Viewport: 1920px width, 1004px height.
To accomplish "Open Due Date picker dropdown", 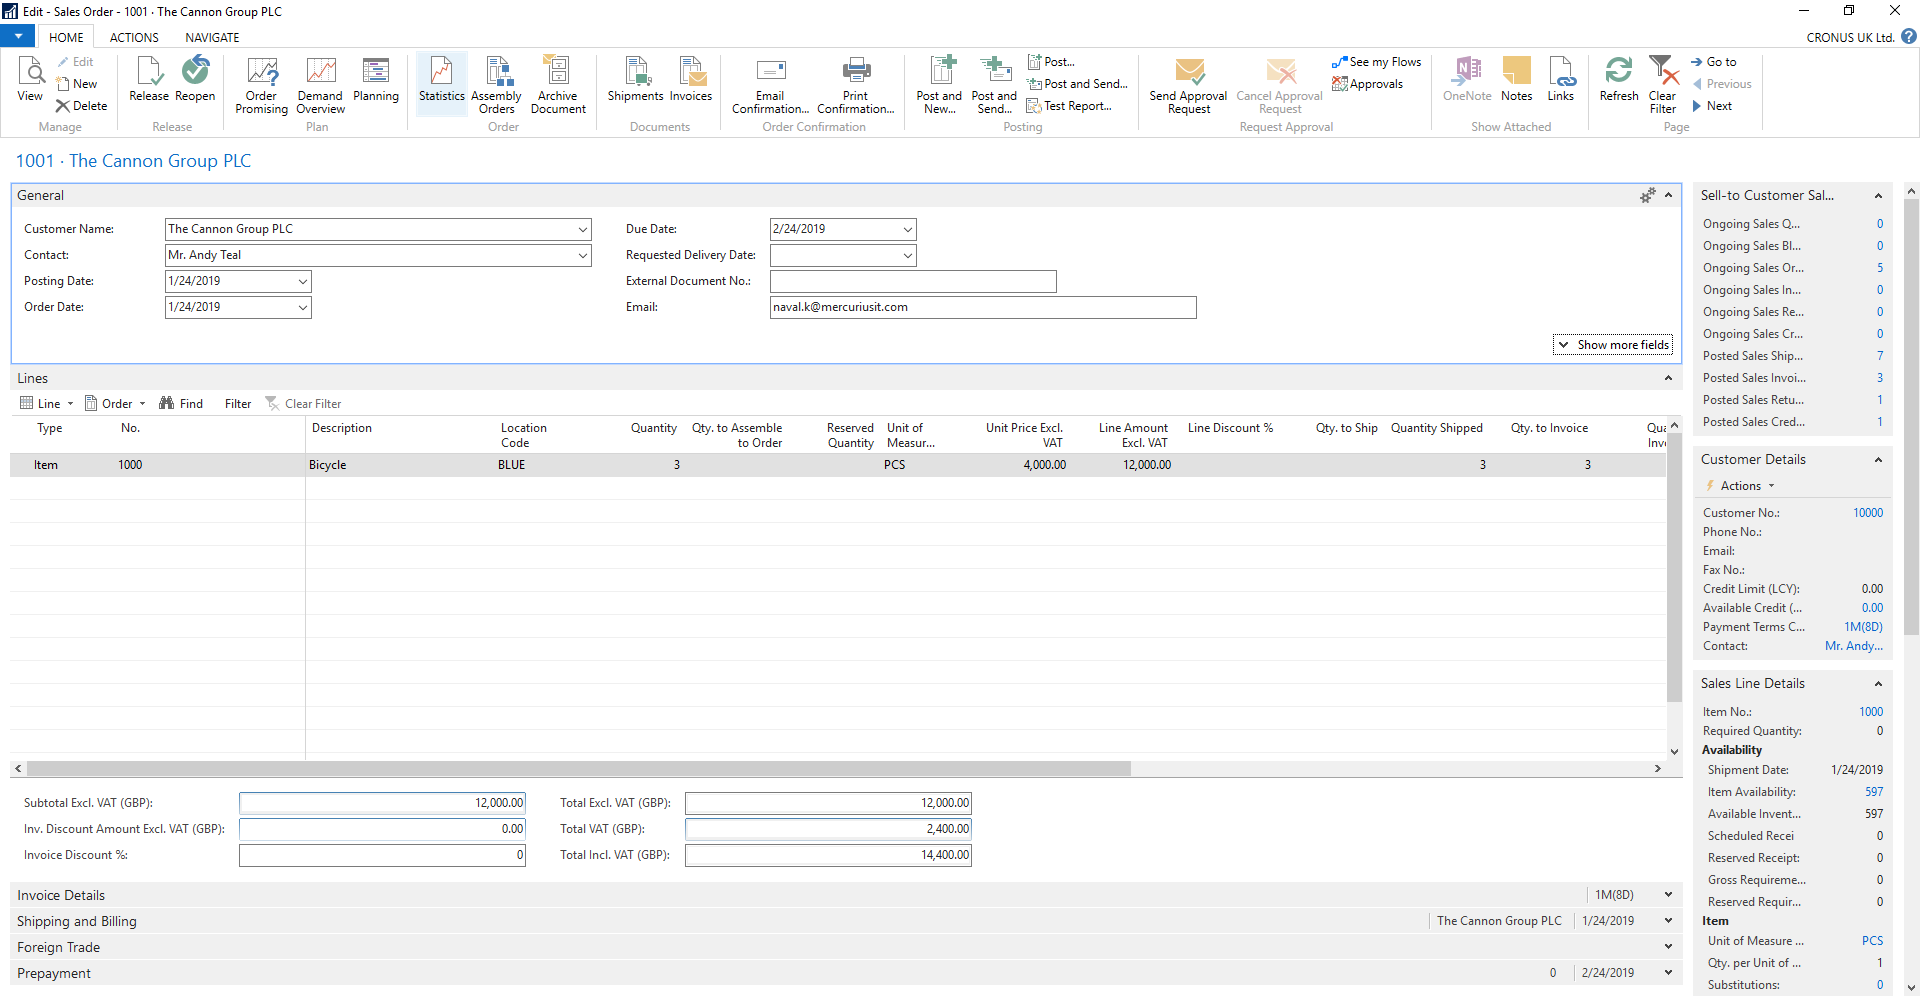I will [907, 229].
